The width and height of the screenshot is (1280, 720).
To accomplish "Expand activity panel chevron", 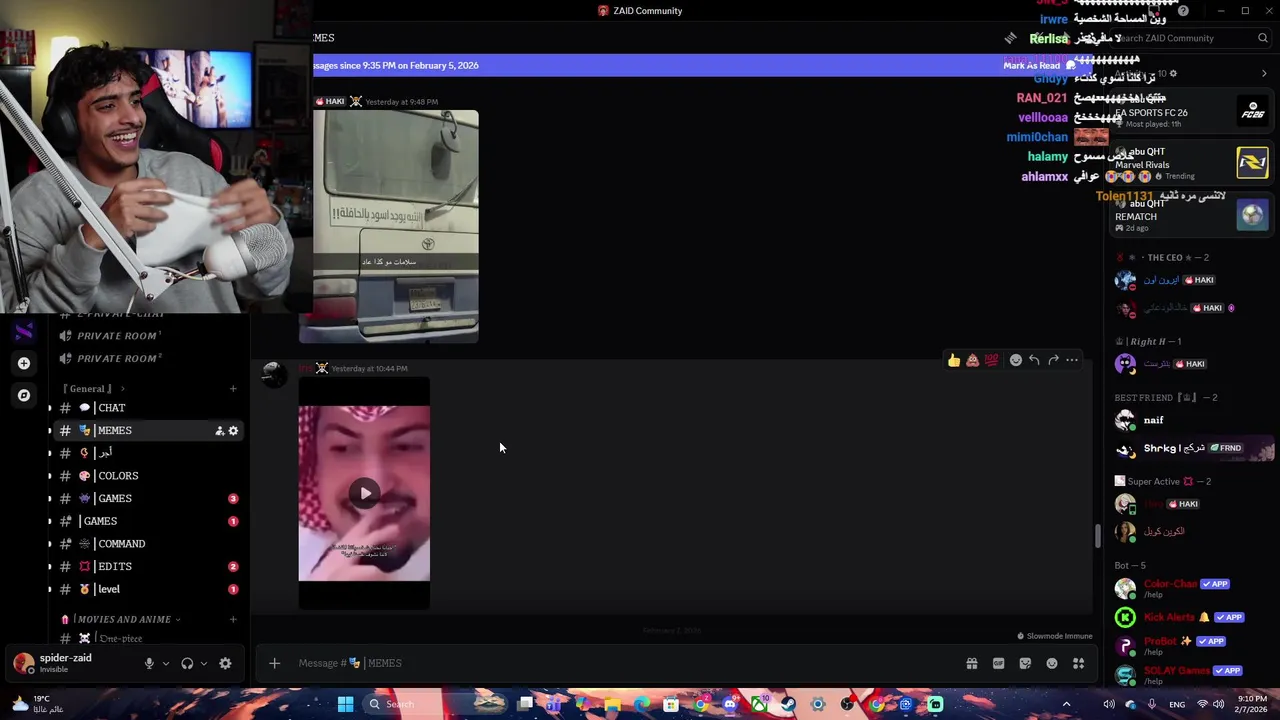I will (x=1264, y=73).
